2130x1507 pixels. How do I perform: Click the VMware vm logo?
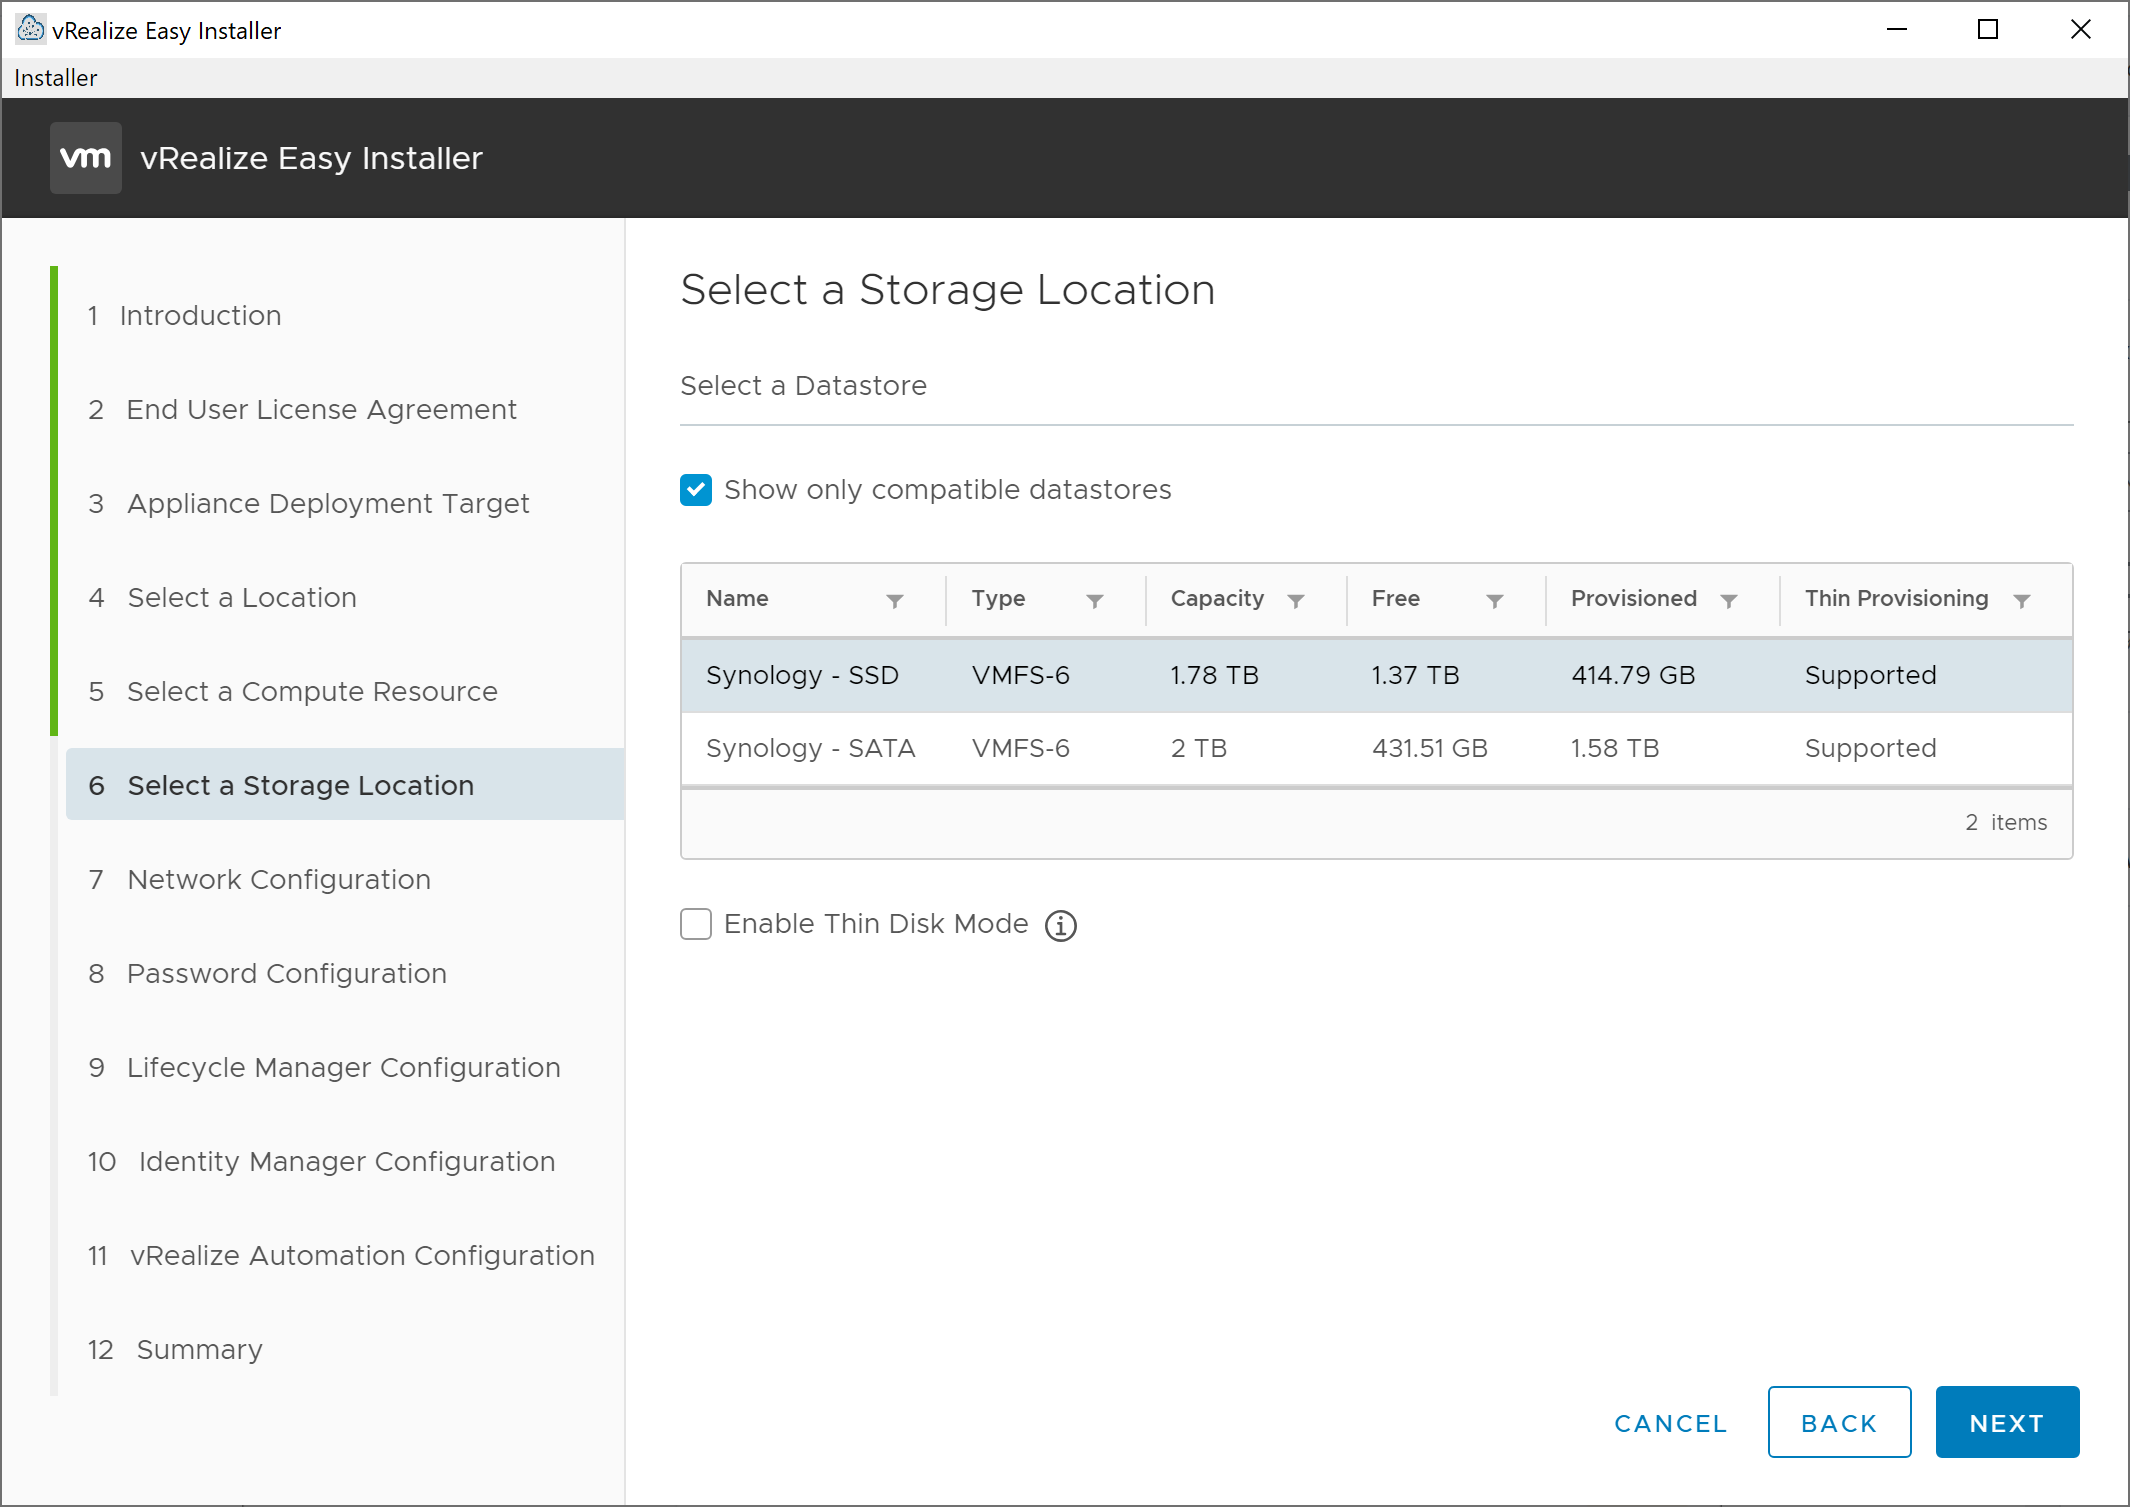pyautogui.click(x=86, y=158)
